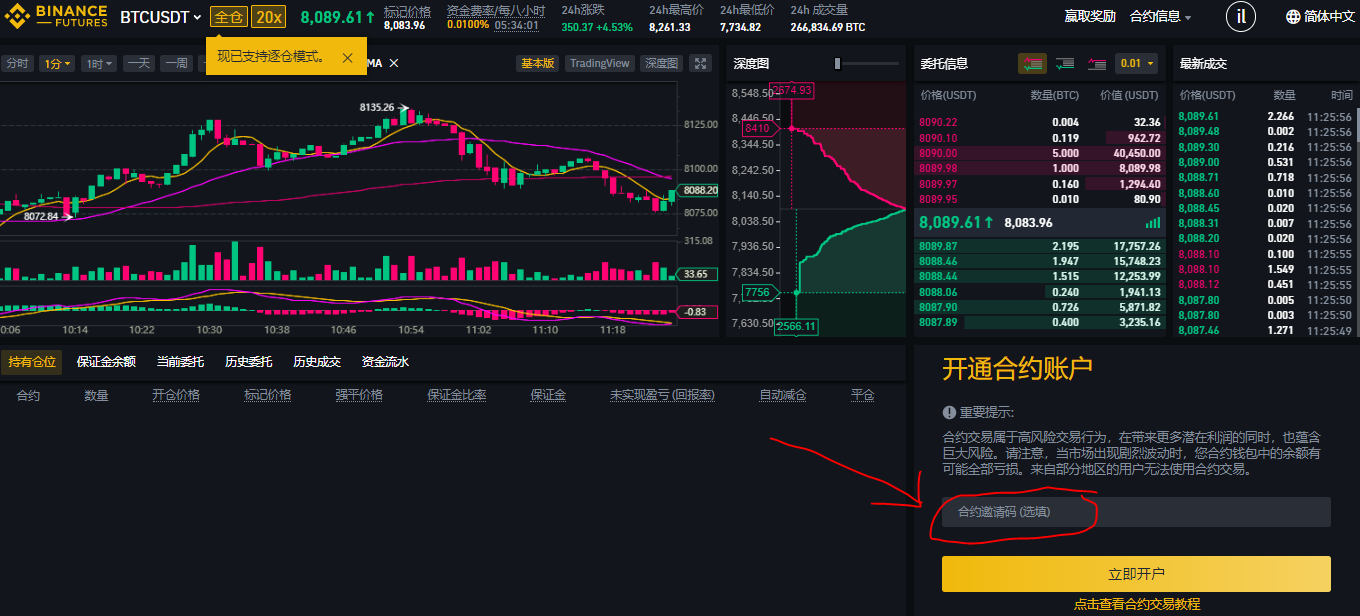Select the 历史成交 tab
Viewport: 1360px width, 616px height.
[316, 362]
